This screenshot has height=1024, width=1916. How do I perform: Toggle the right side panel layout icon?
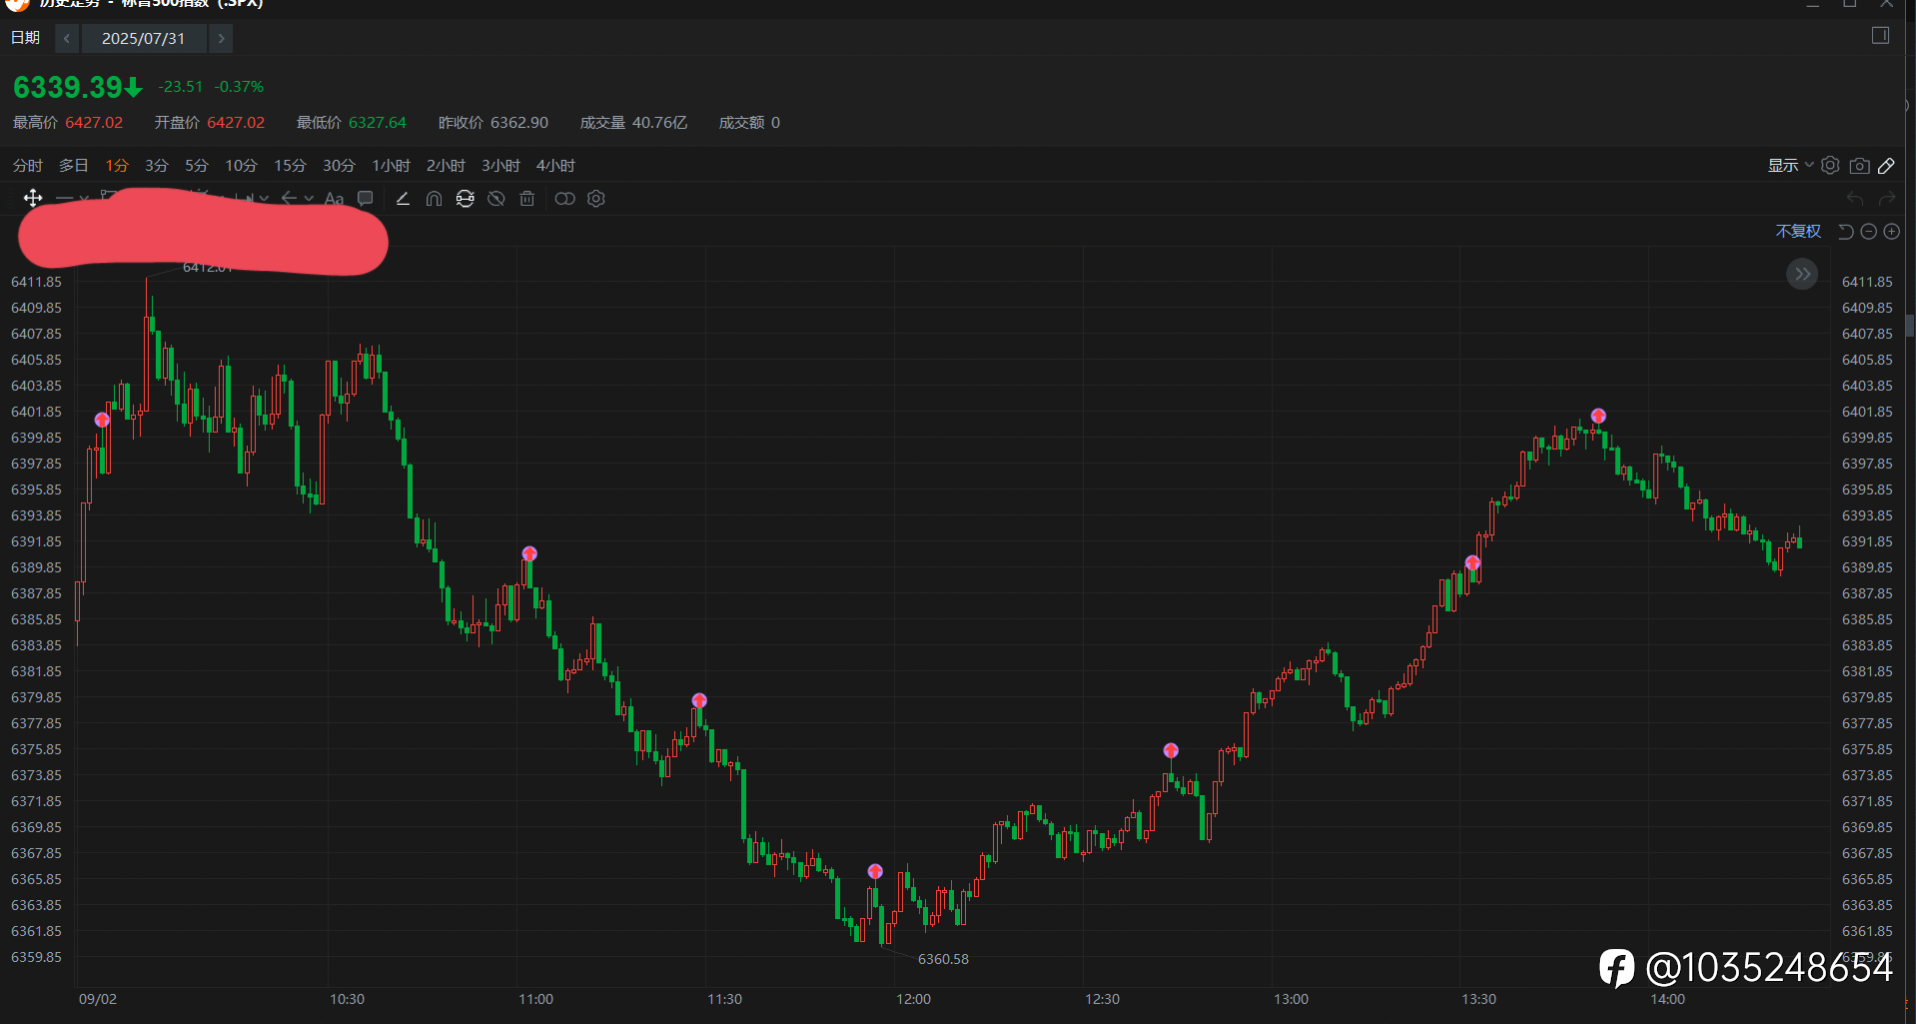coord(1880,36)
